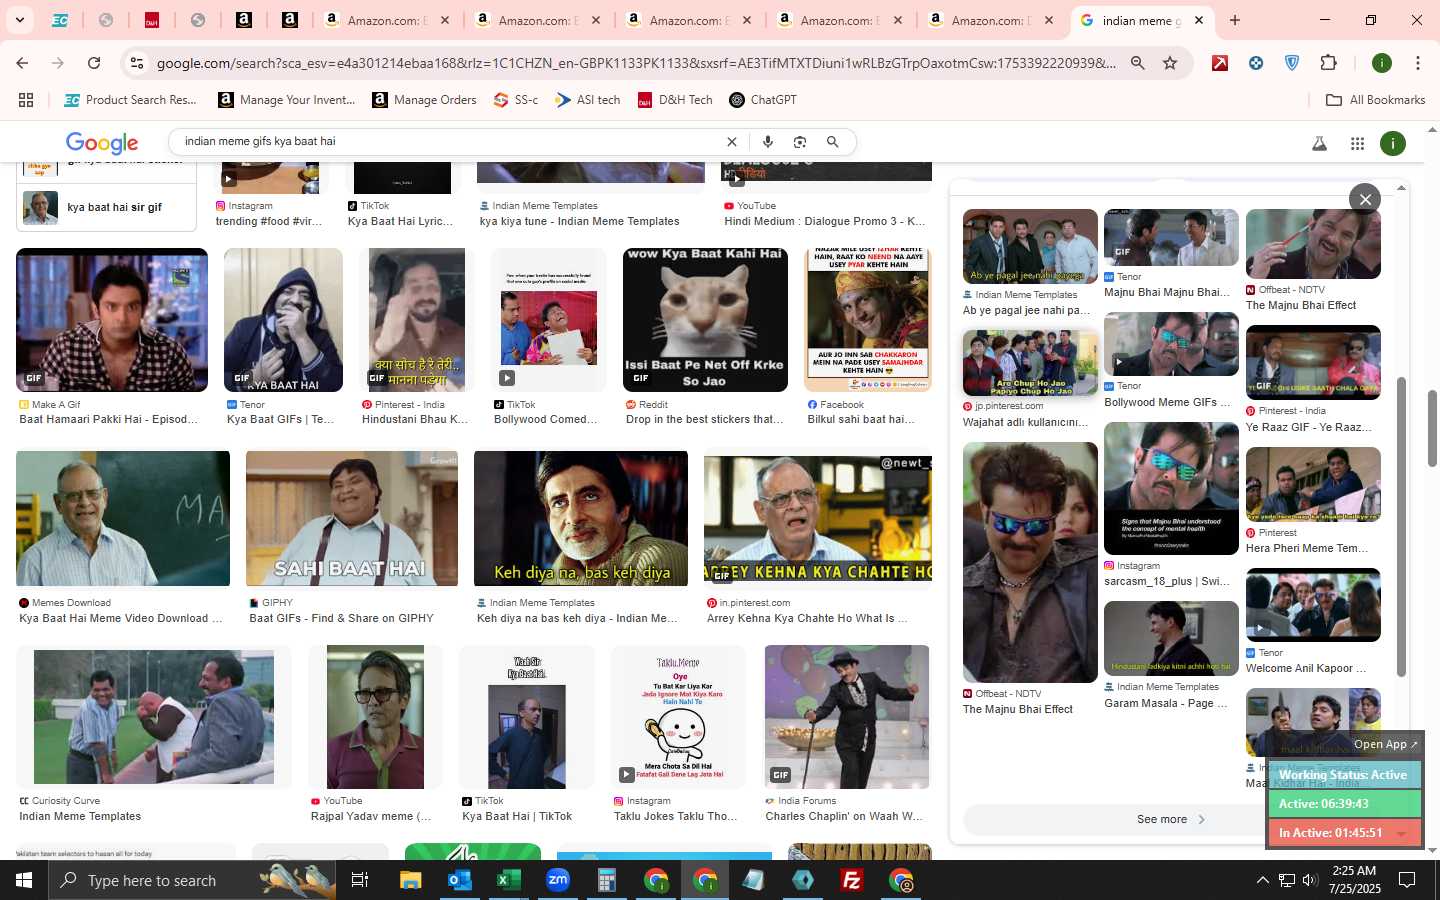
Task: Open the Chrome three-dot menu
Action: coord(1417,63)
